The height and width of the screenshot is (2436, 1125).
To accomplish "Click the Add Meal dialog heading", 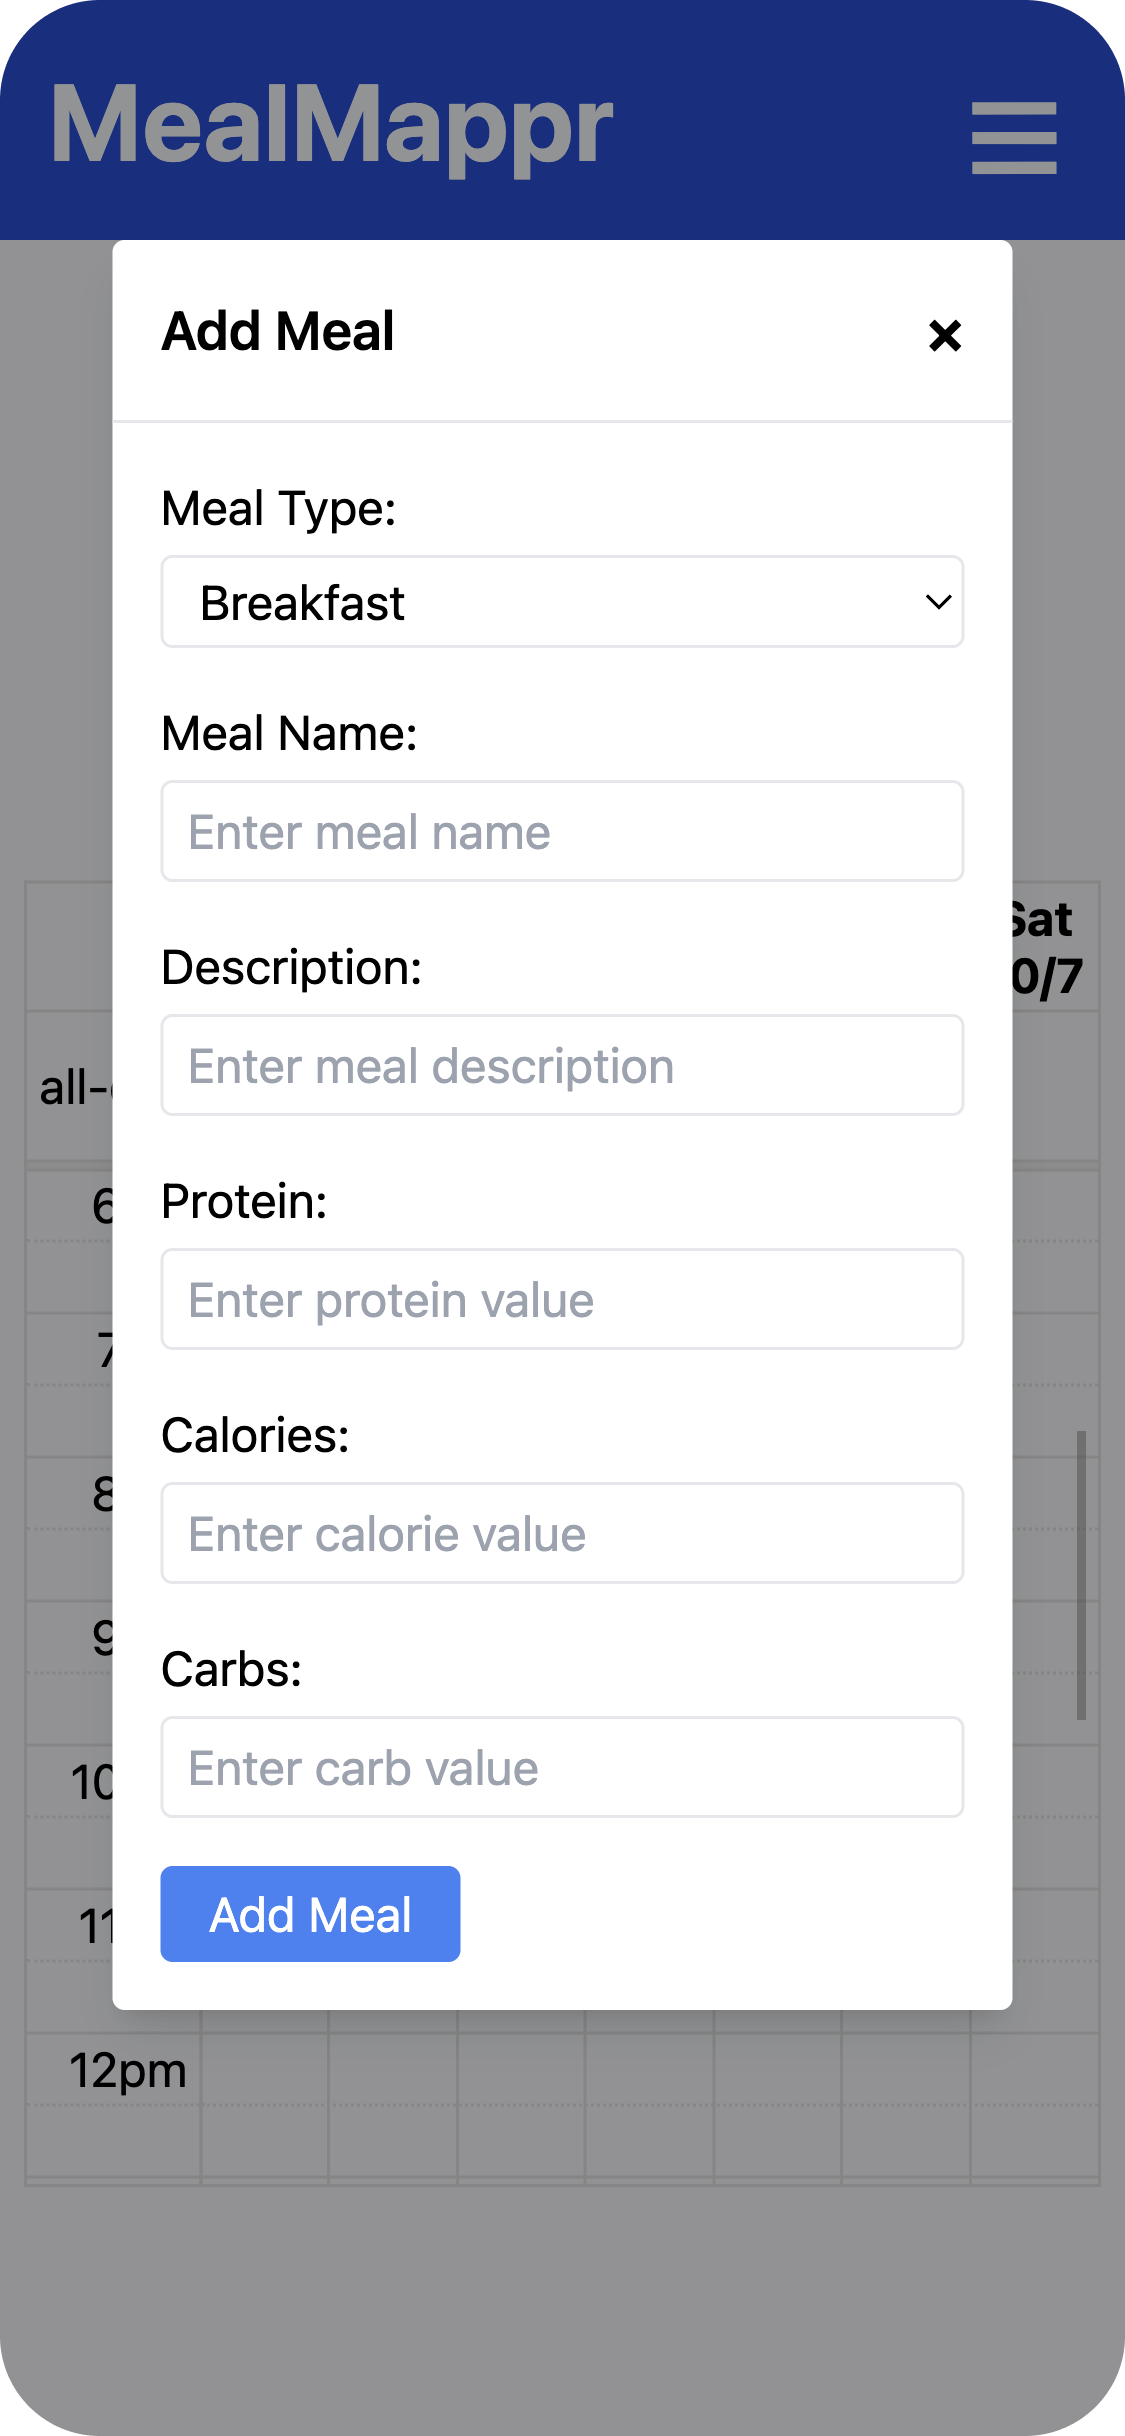I will click(x=278, y=332).
